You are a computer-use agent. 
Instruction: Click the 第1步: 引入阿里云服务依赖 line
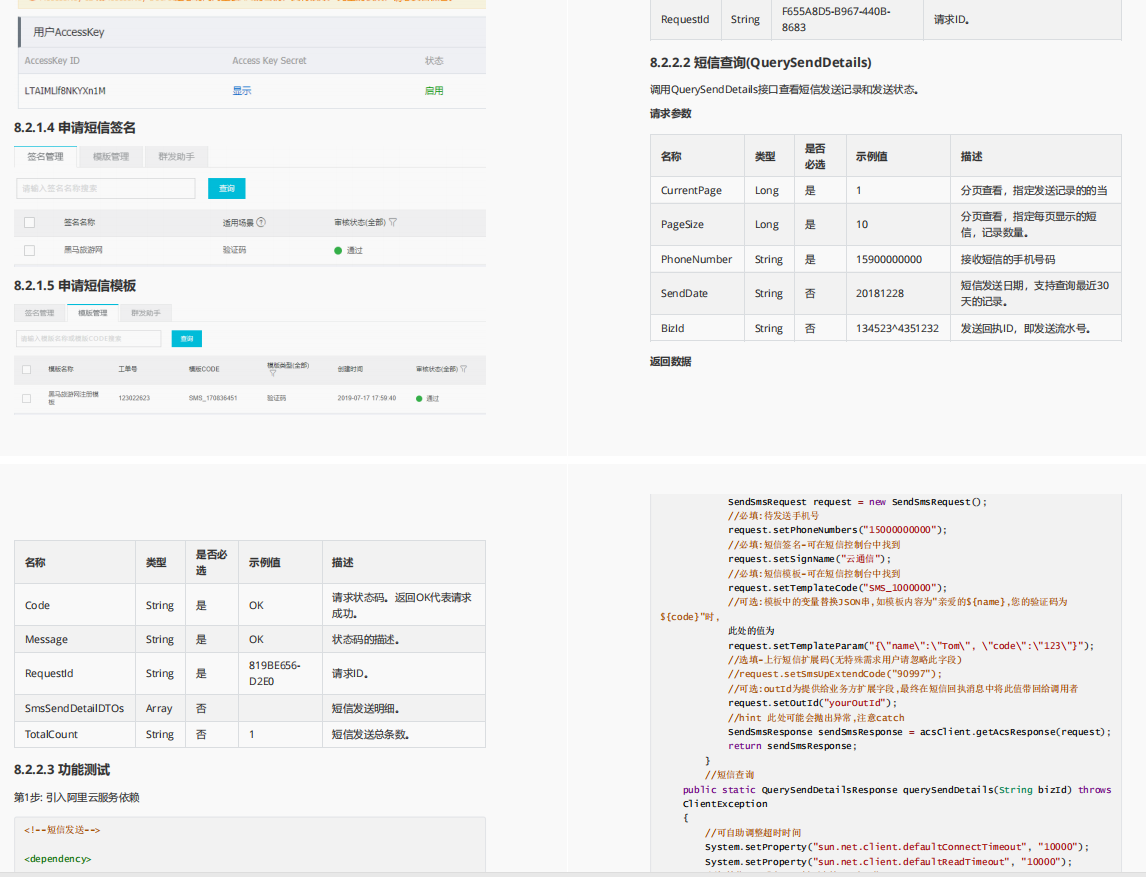[x=77, y=797]
